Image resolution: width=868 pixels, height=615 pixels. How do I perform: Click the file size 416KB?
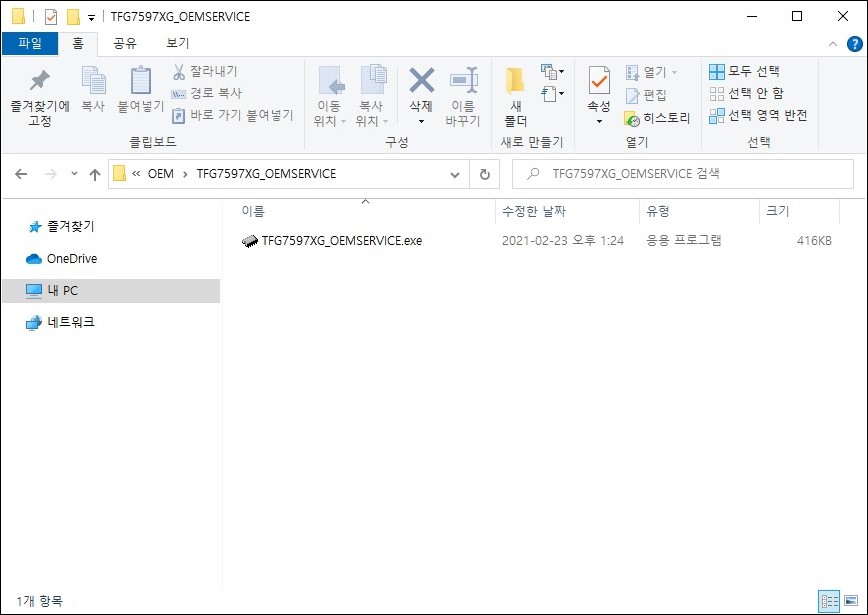pyautogui.click(x=814, y=241)
